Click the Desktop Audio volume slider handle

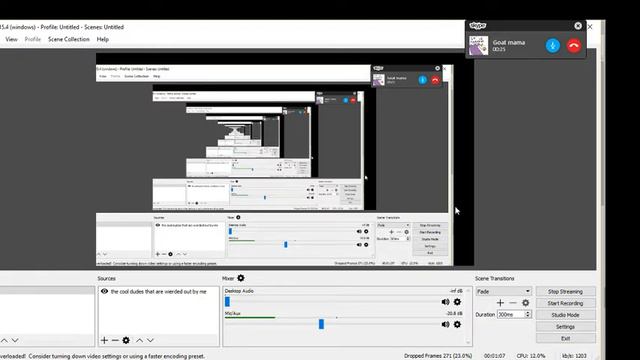coord(227,302)
